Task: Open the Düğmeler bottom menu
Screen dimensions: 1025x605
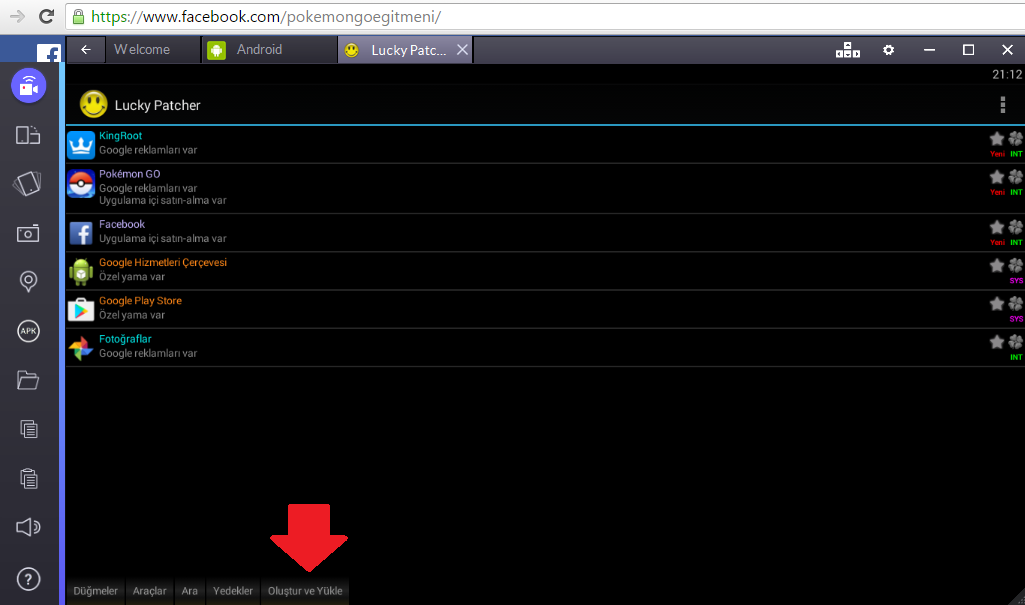Action: click(95, 591)
